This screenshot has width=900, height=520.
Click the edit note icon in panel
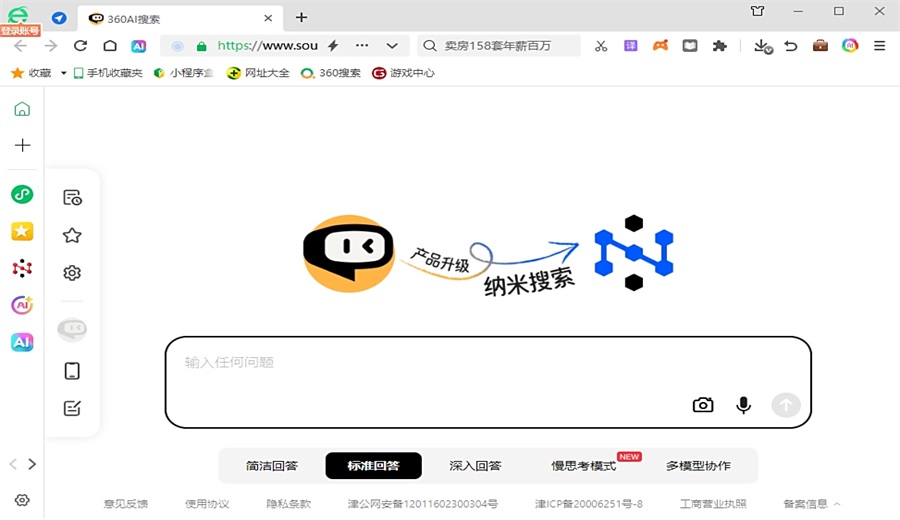[72, 408]
